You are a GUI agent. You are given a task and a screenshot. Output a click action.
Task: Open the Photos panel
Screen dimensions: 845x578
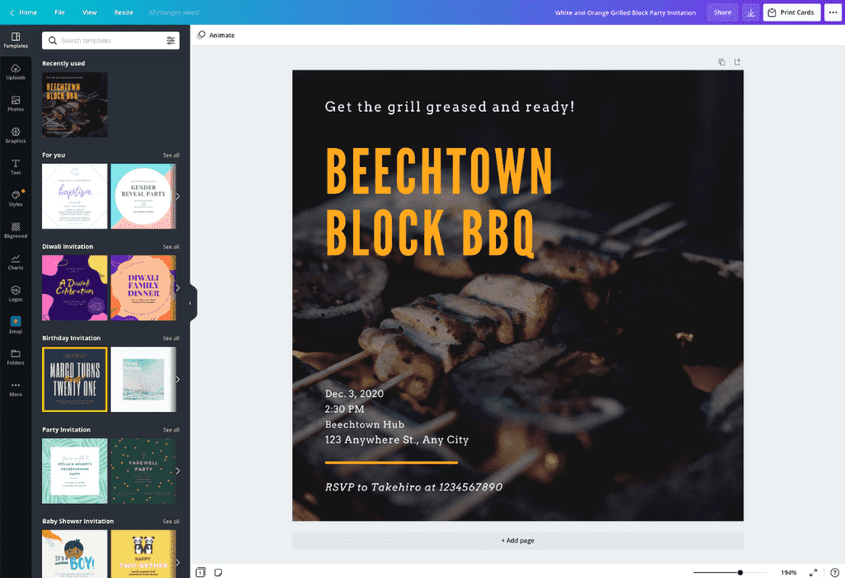click(x=15, y=105)
